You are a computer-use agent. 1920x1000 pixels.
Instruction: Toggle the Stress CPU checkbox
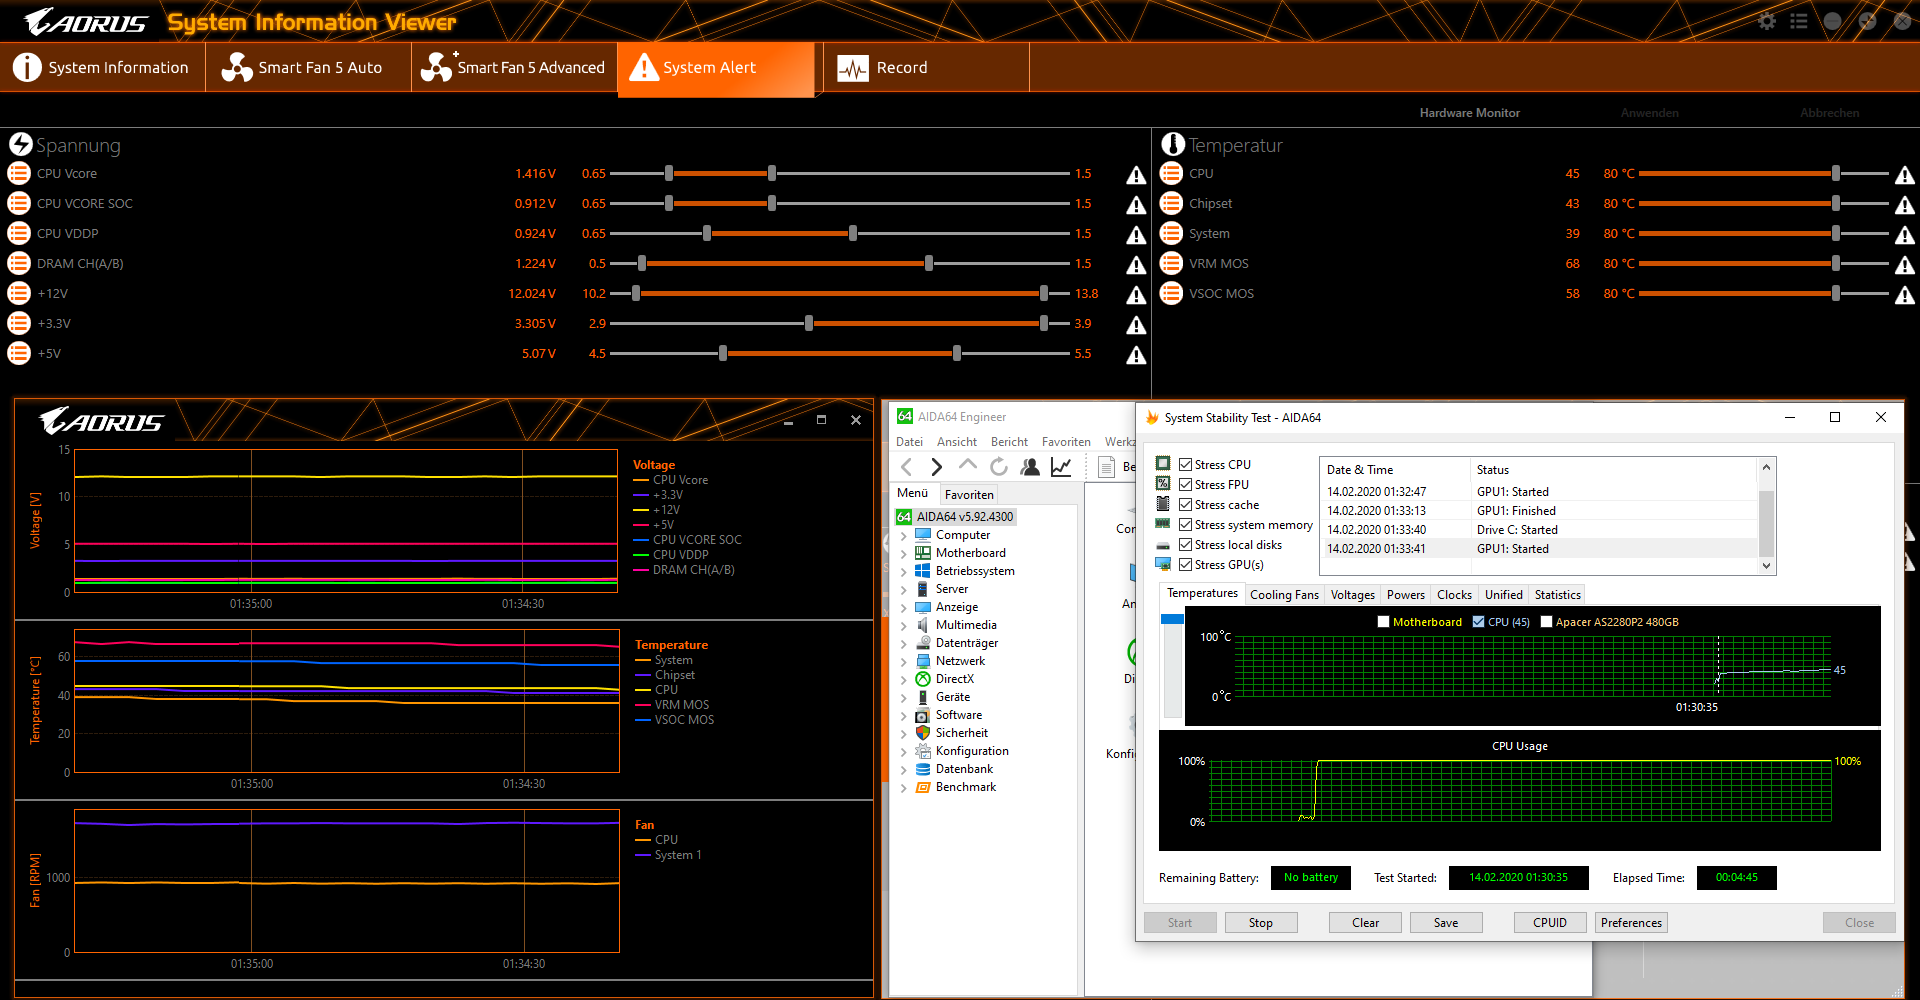point(1185,464)
